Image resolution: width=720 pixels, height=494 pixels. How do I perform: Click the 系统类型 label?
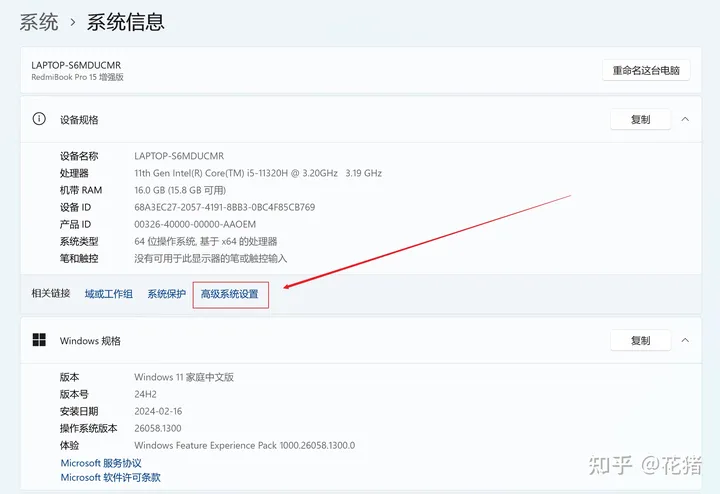[79, 241]
